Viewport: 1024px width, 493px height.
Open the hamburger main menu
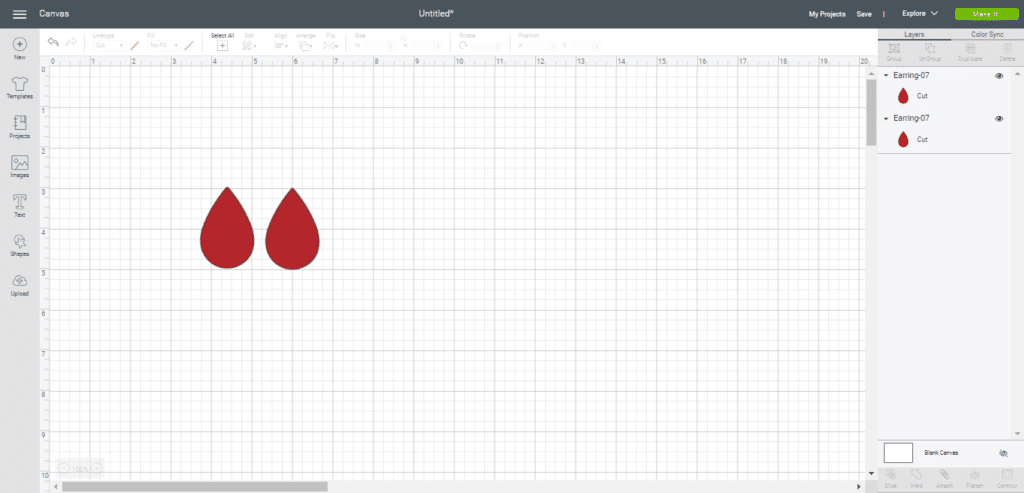(x=19, y=14)
